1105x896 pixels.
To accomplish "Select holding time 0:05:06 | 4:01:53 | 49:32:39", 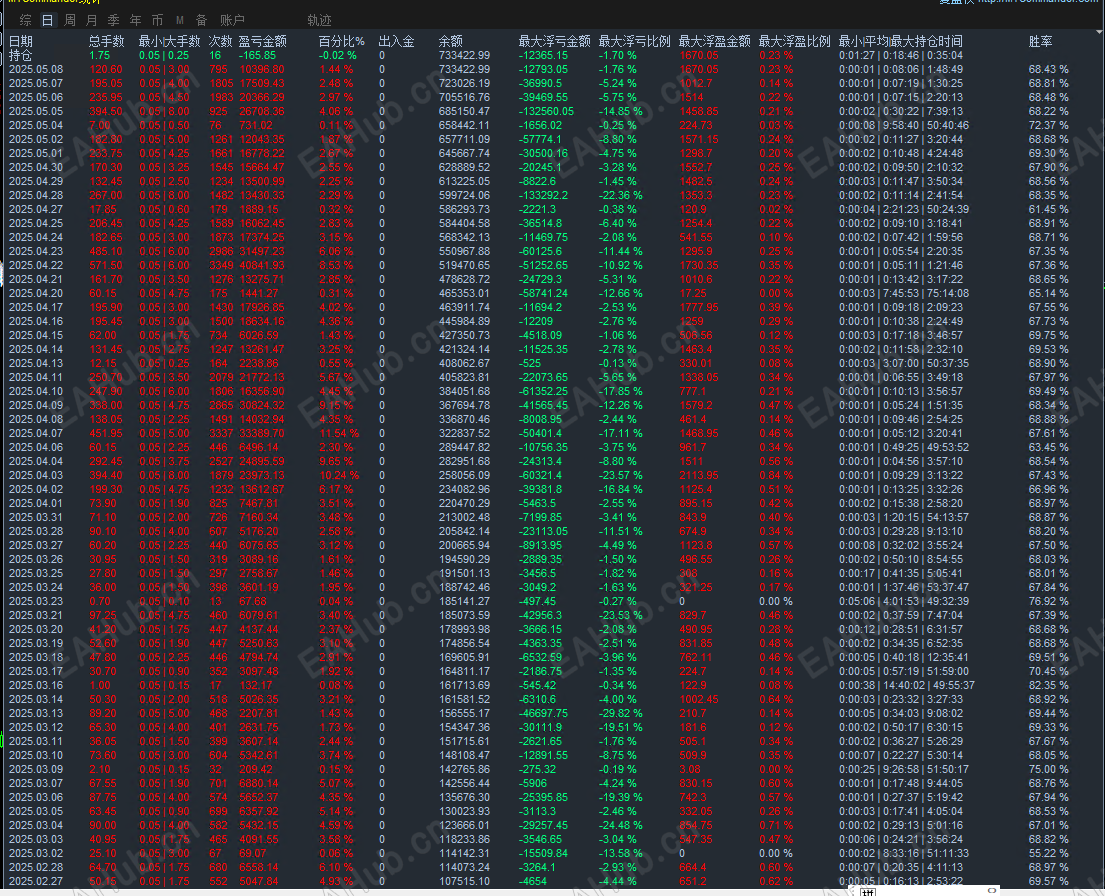I will point(903,601).
